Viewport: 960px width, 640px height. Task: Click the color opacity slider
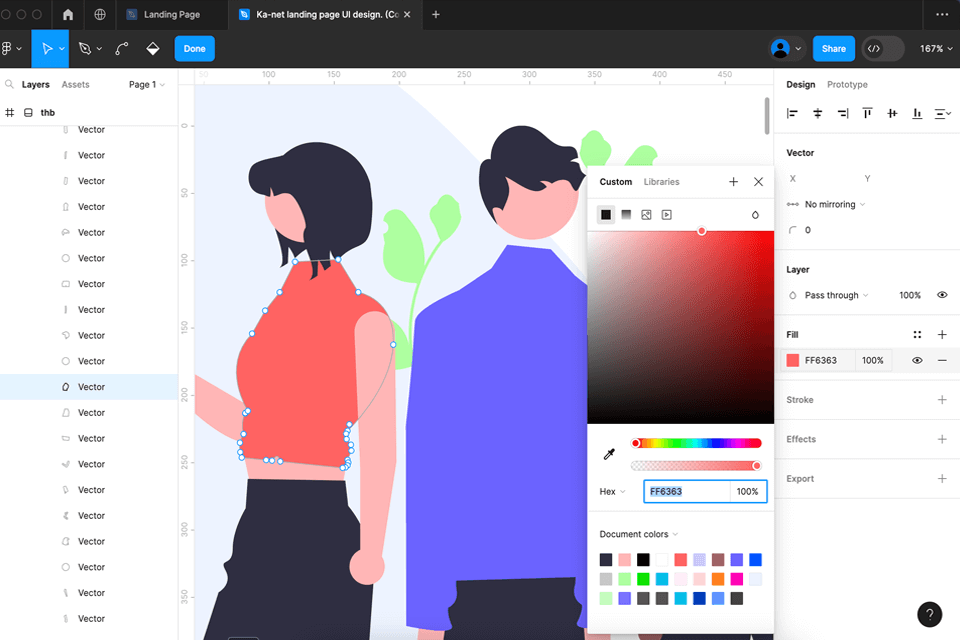696,465
